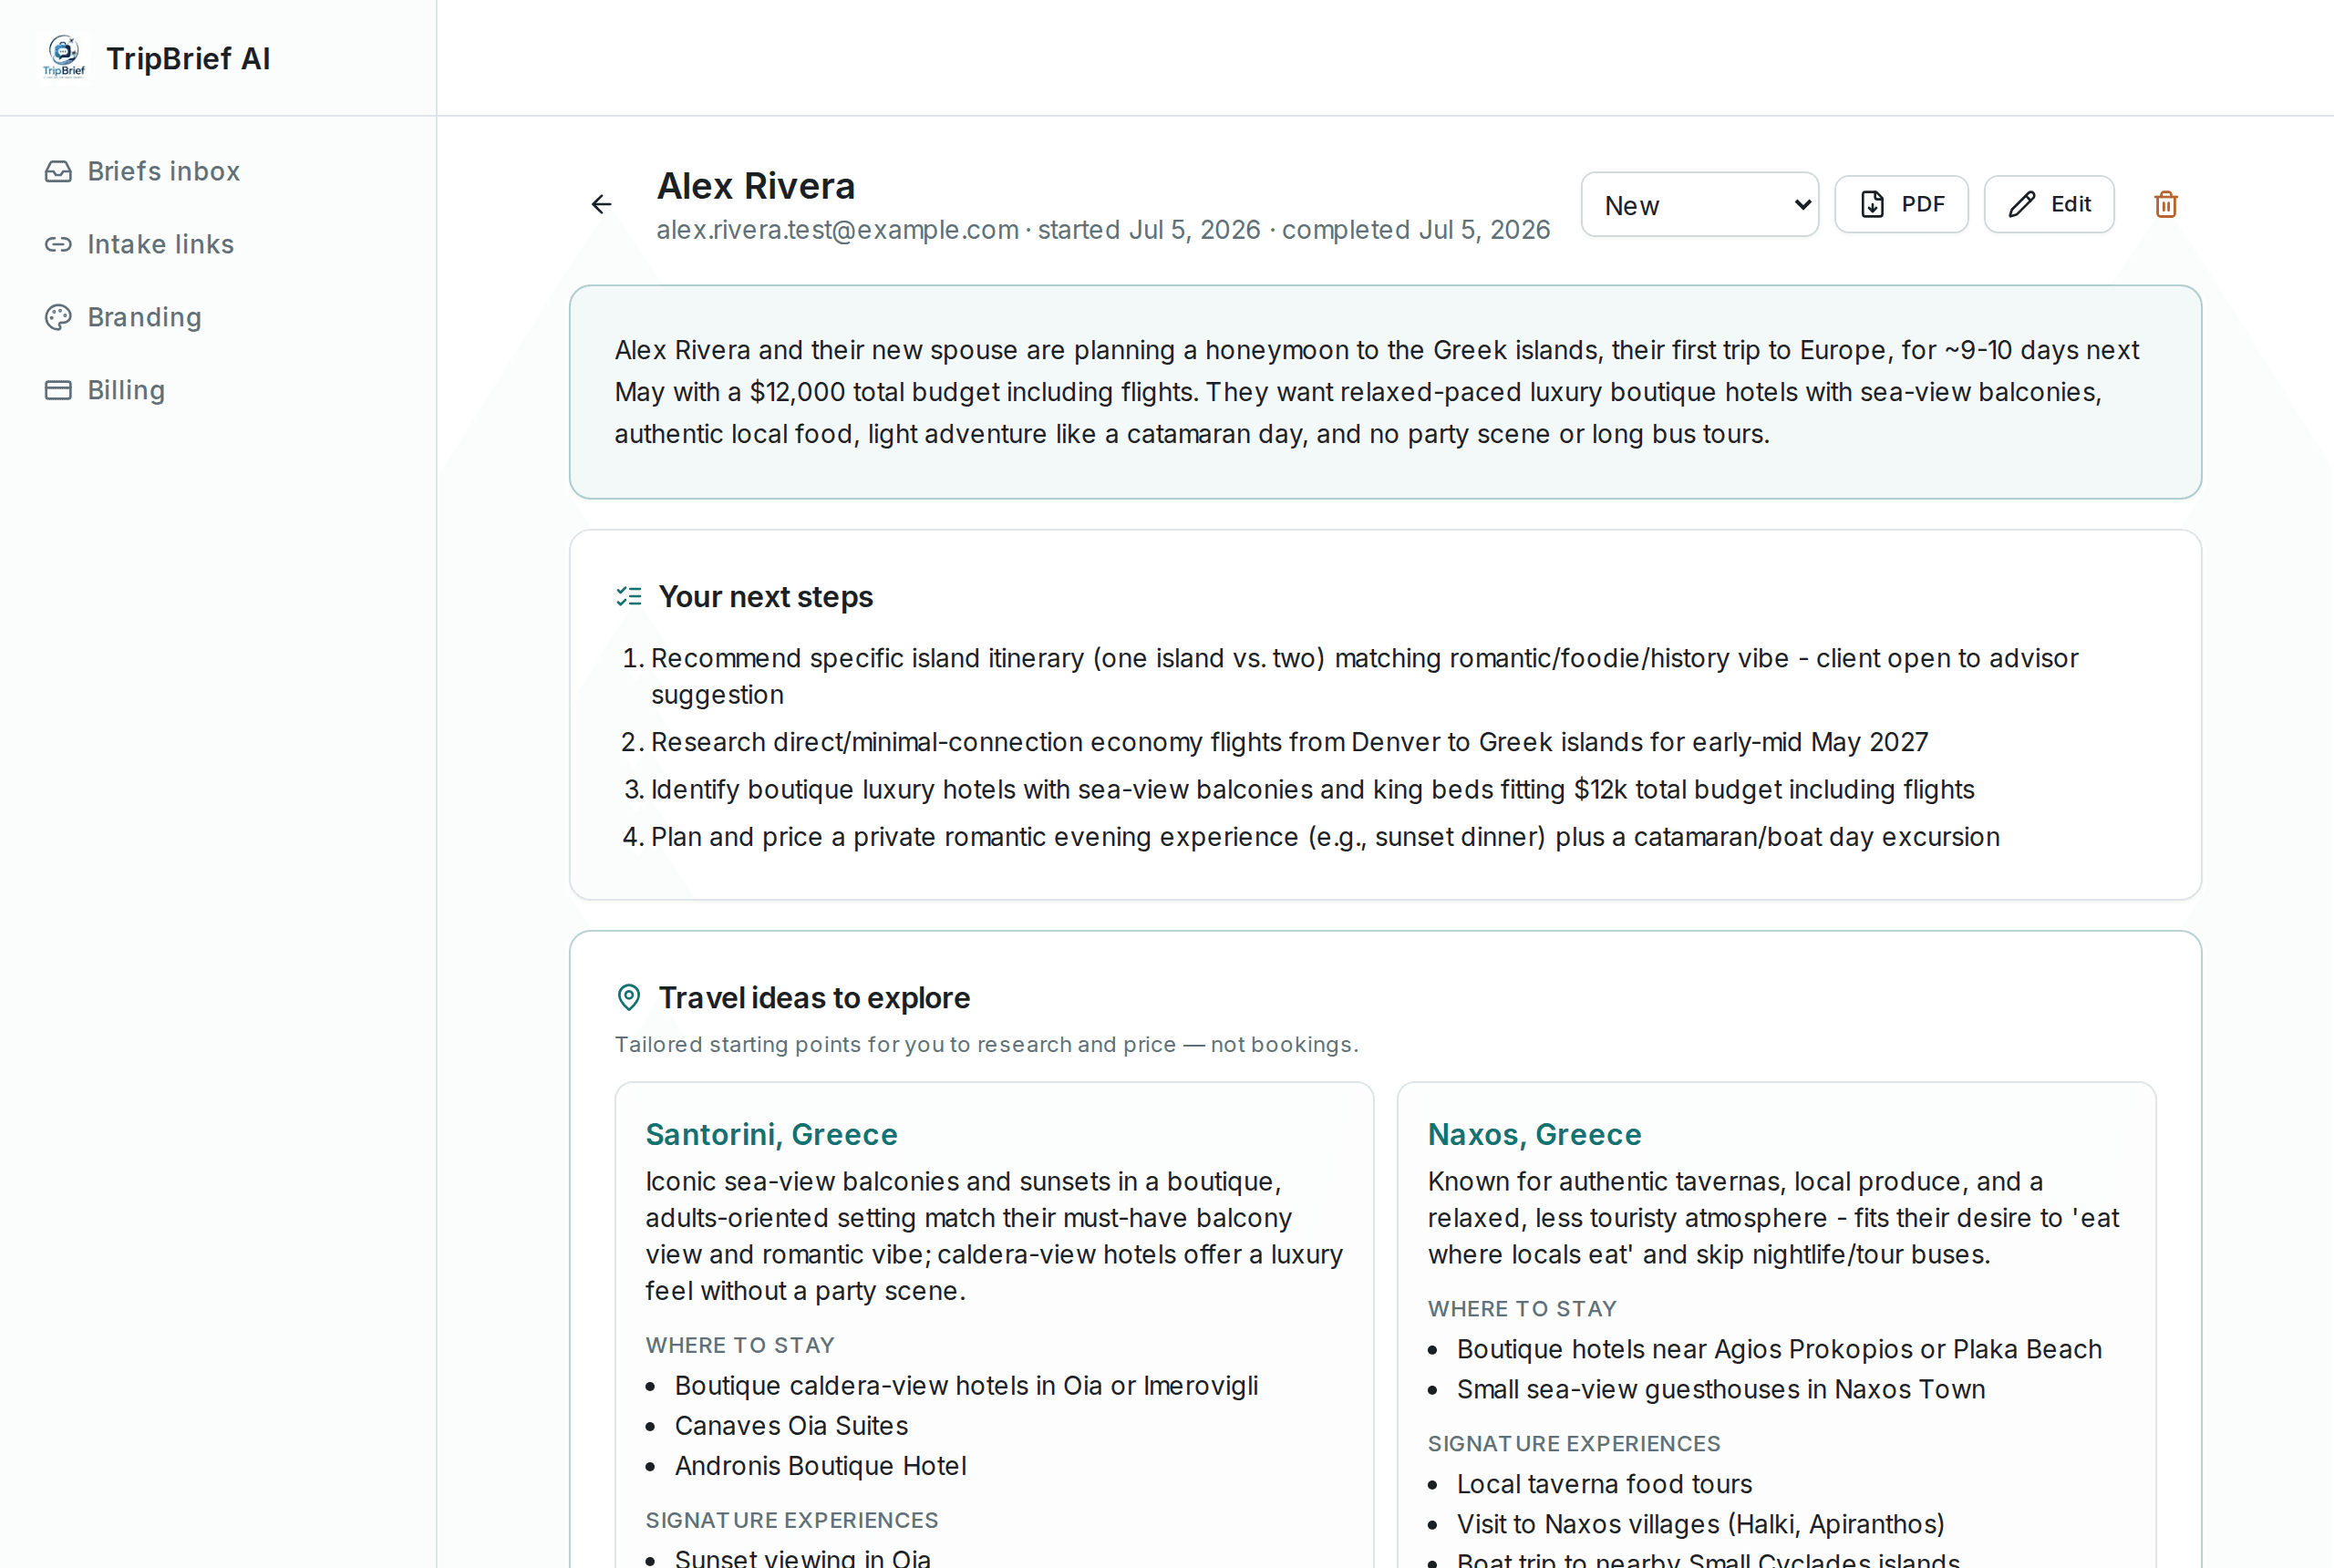
Task: Click the Intake links chain icon
Action: coord(58,244)
